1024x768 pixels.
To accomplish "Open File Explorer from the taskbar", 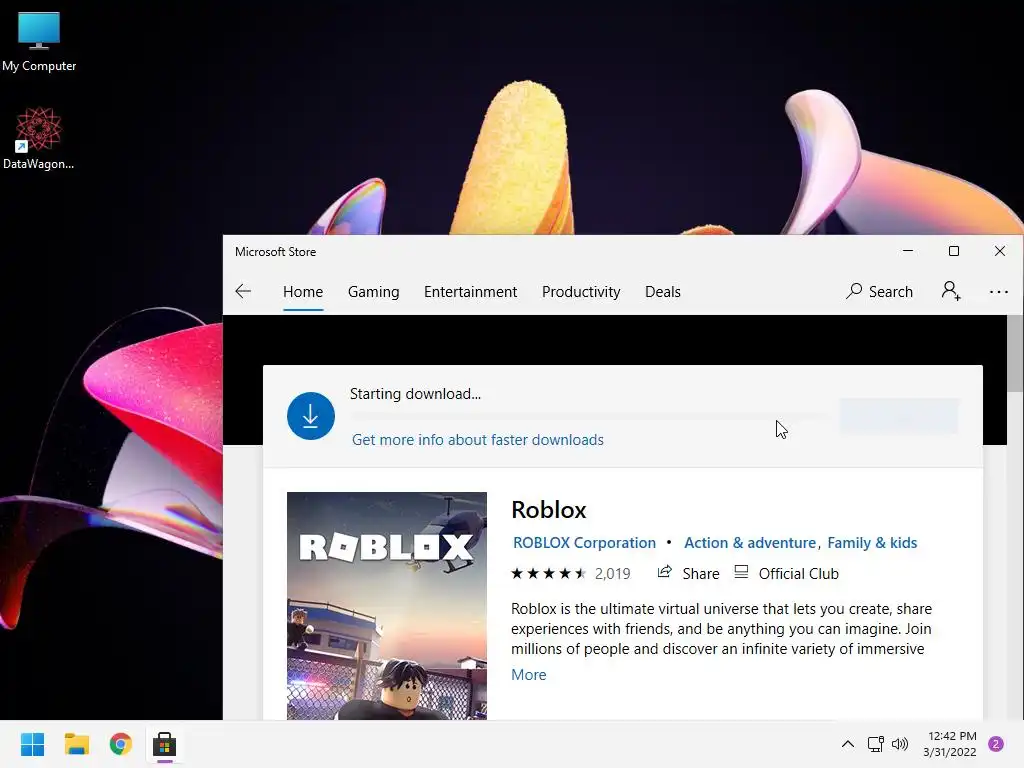I will [x=76, y=744].
